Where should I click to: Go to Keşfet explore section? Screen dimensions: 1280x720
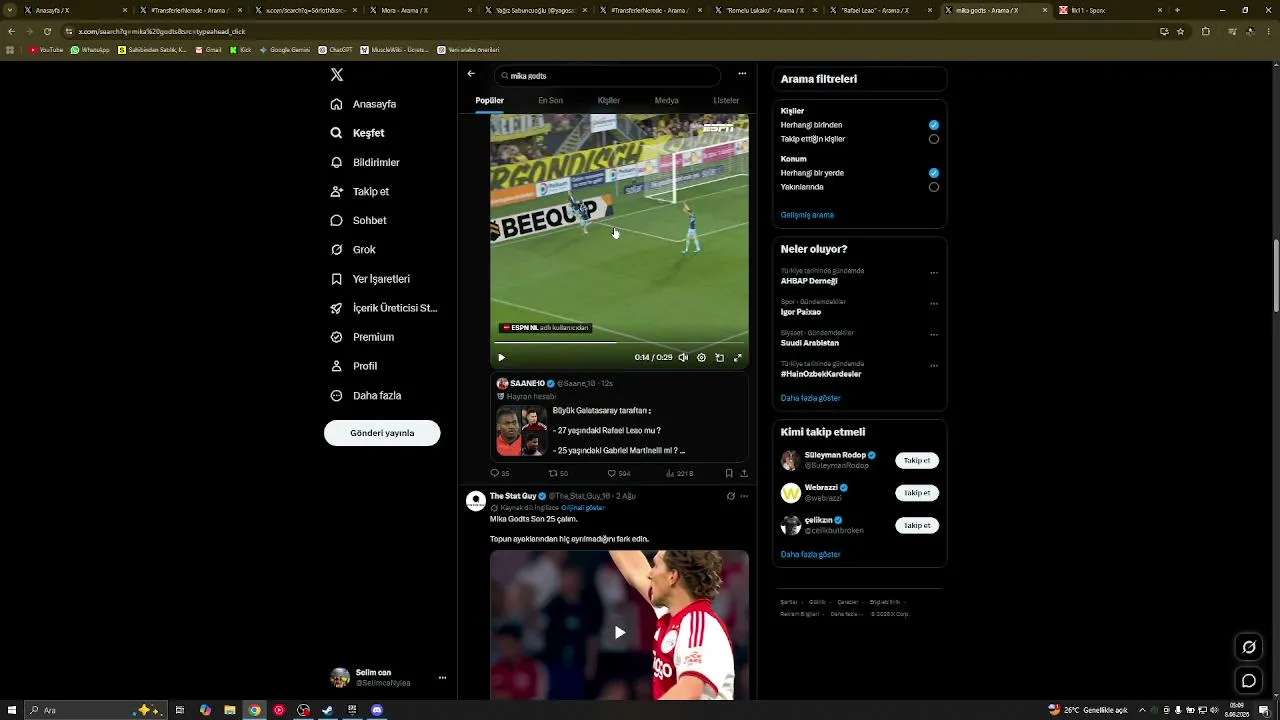pos(358,133)
